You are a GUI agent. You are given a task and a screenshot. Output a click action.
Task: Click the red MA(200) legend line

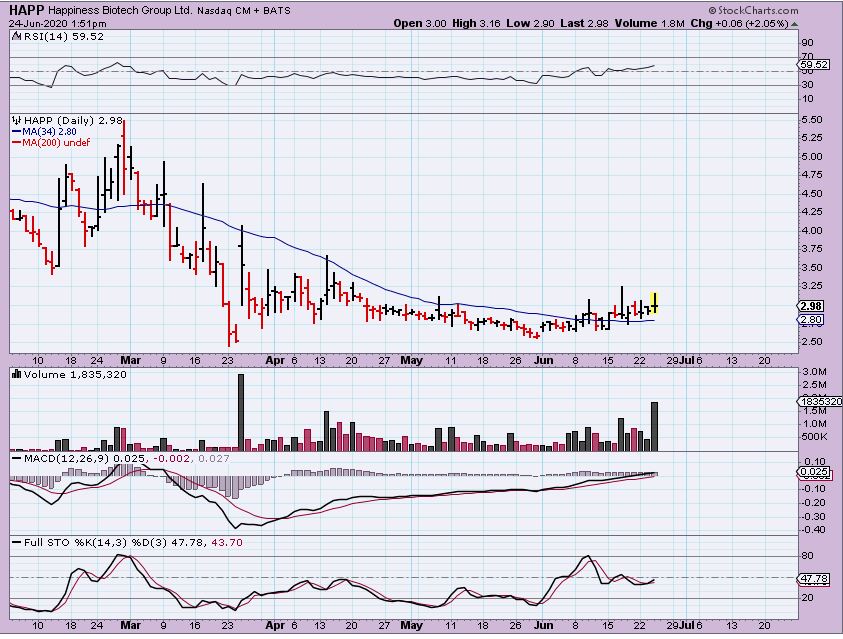(16, 143)
